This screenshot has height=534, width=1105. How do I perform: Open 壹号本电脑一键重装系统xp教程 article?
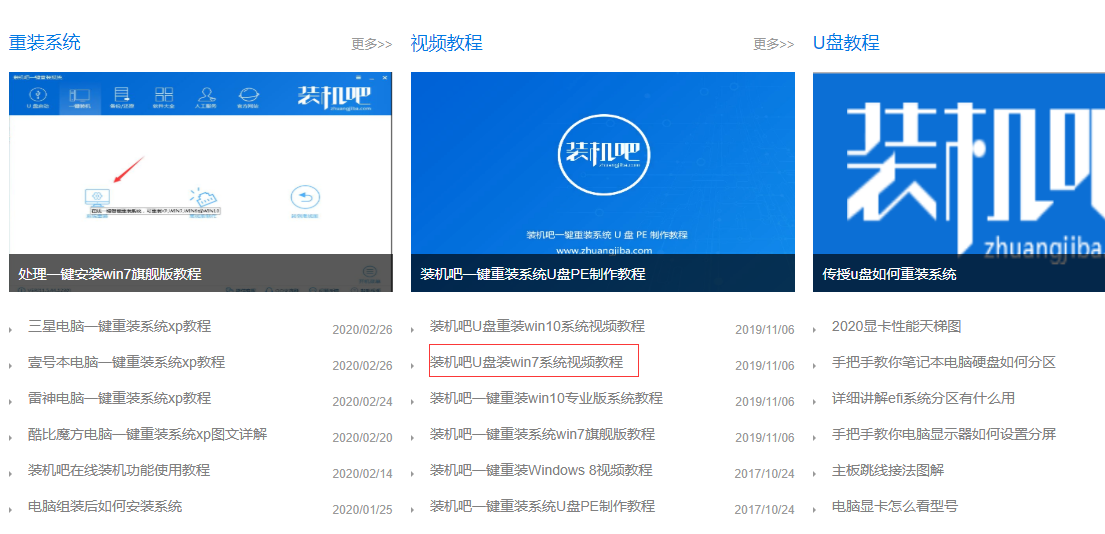pyautogui.click(x=126, y=362)
